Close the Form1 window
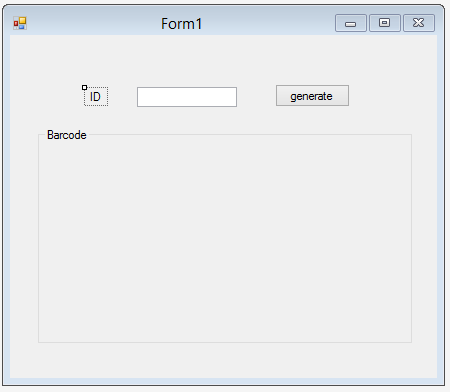The height and width of the screenshot is (392, 450). 419,23
